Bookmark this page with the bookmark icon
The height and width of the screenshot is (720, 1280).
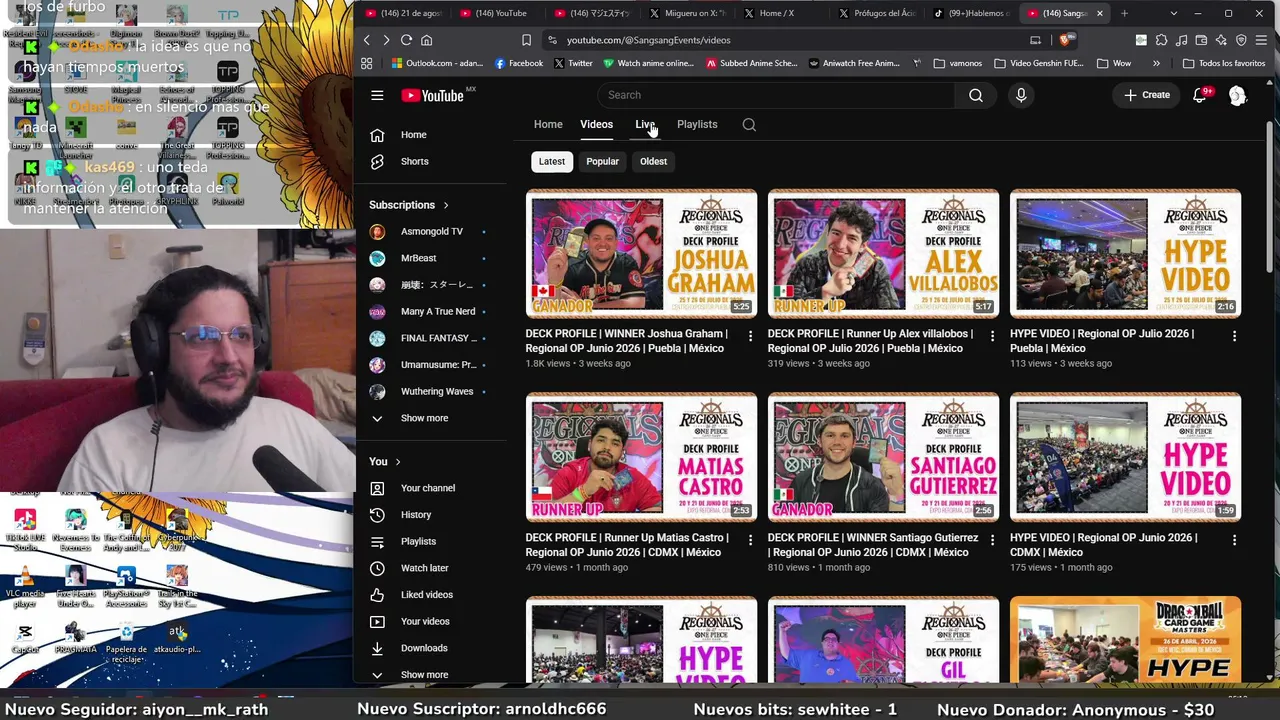(526, 40)
